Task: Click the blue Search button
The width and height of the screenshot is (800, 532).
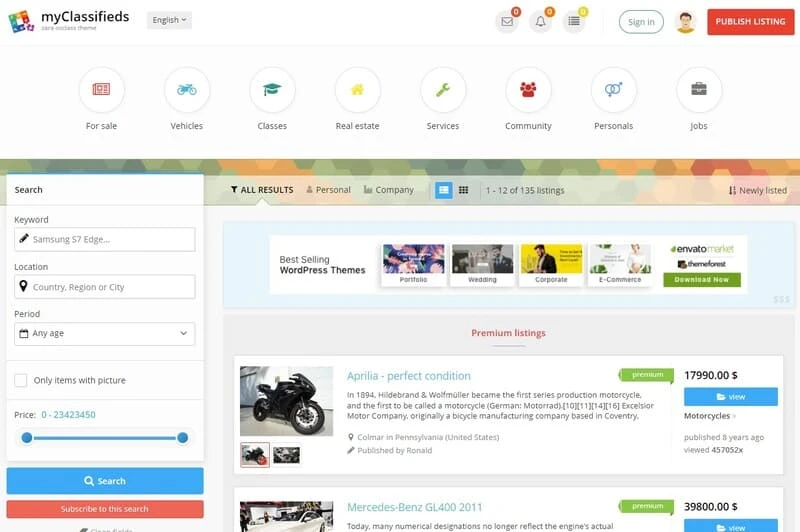Action: 105,480
